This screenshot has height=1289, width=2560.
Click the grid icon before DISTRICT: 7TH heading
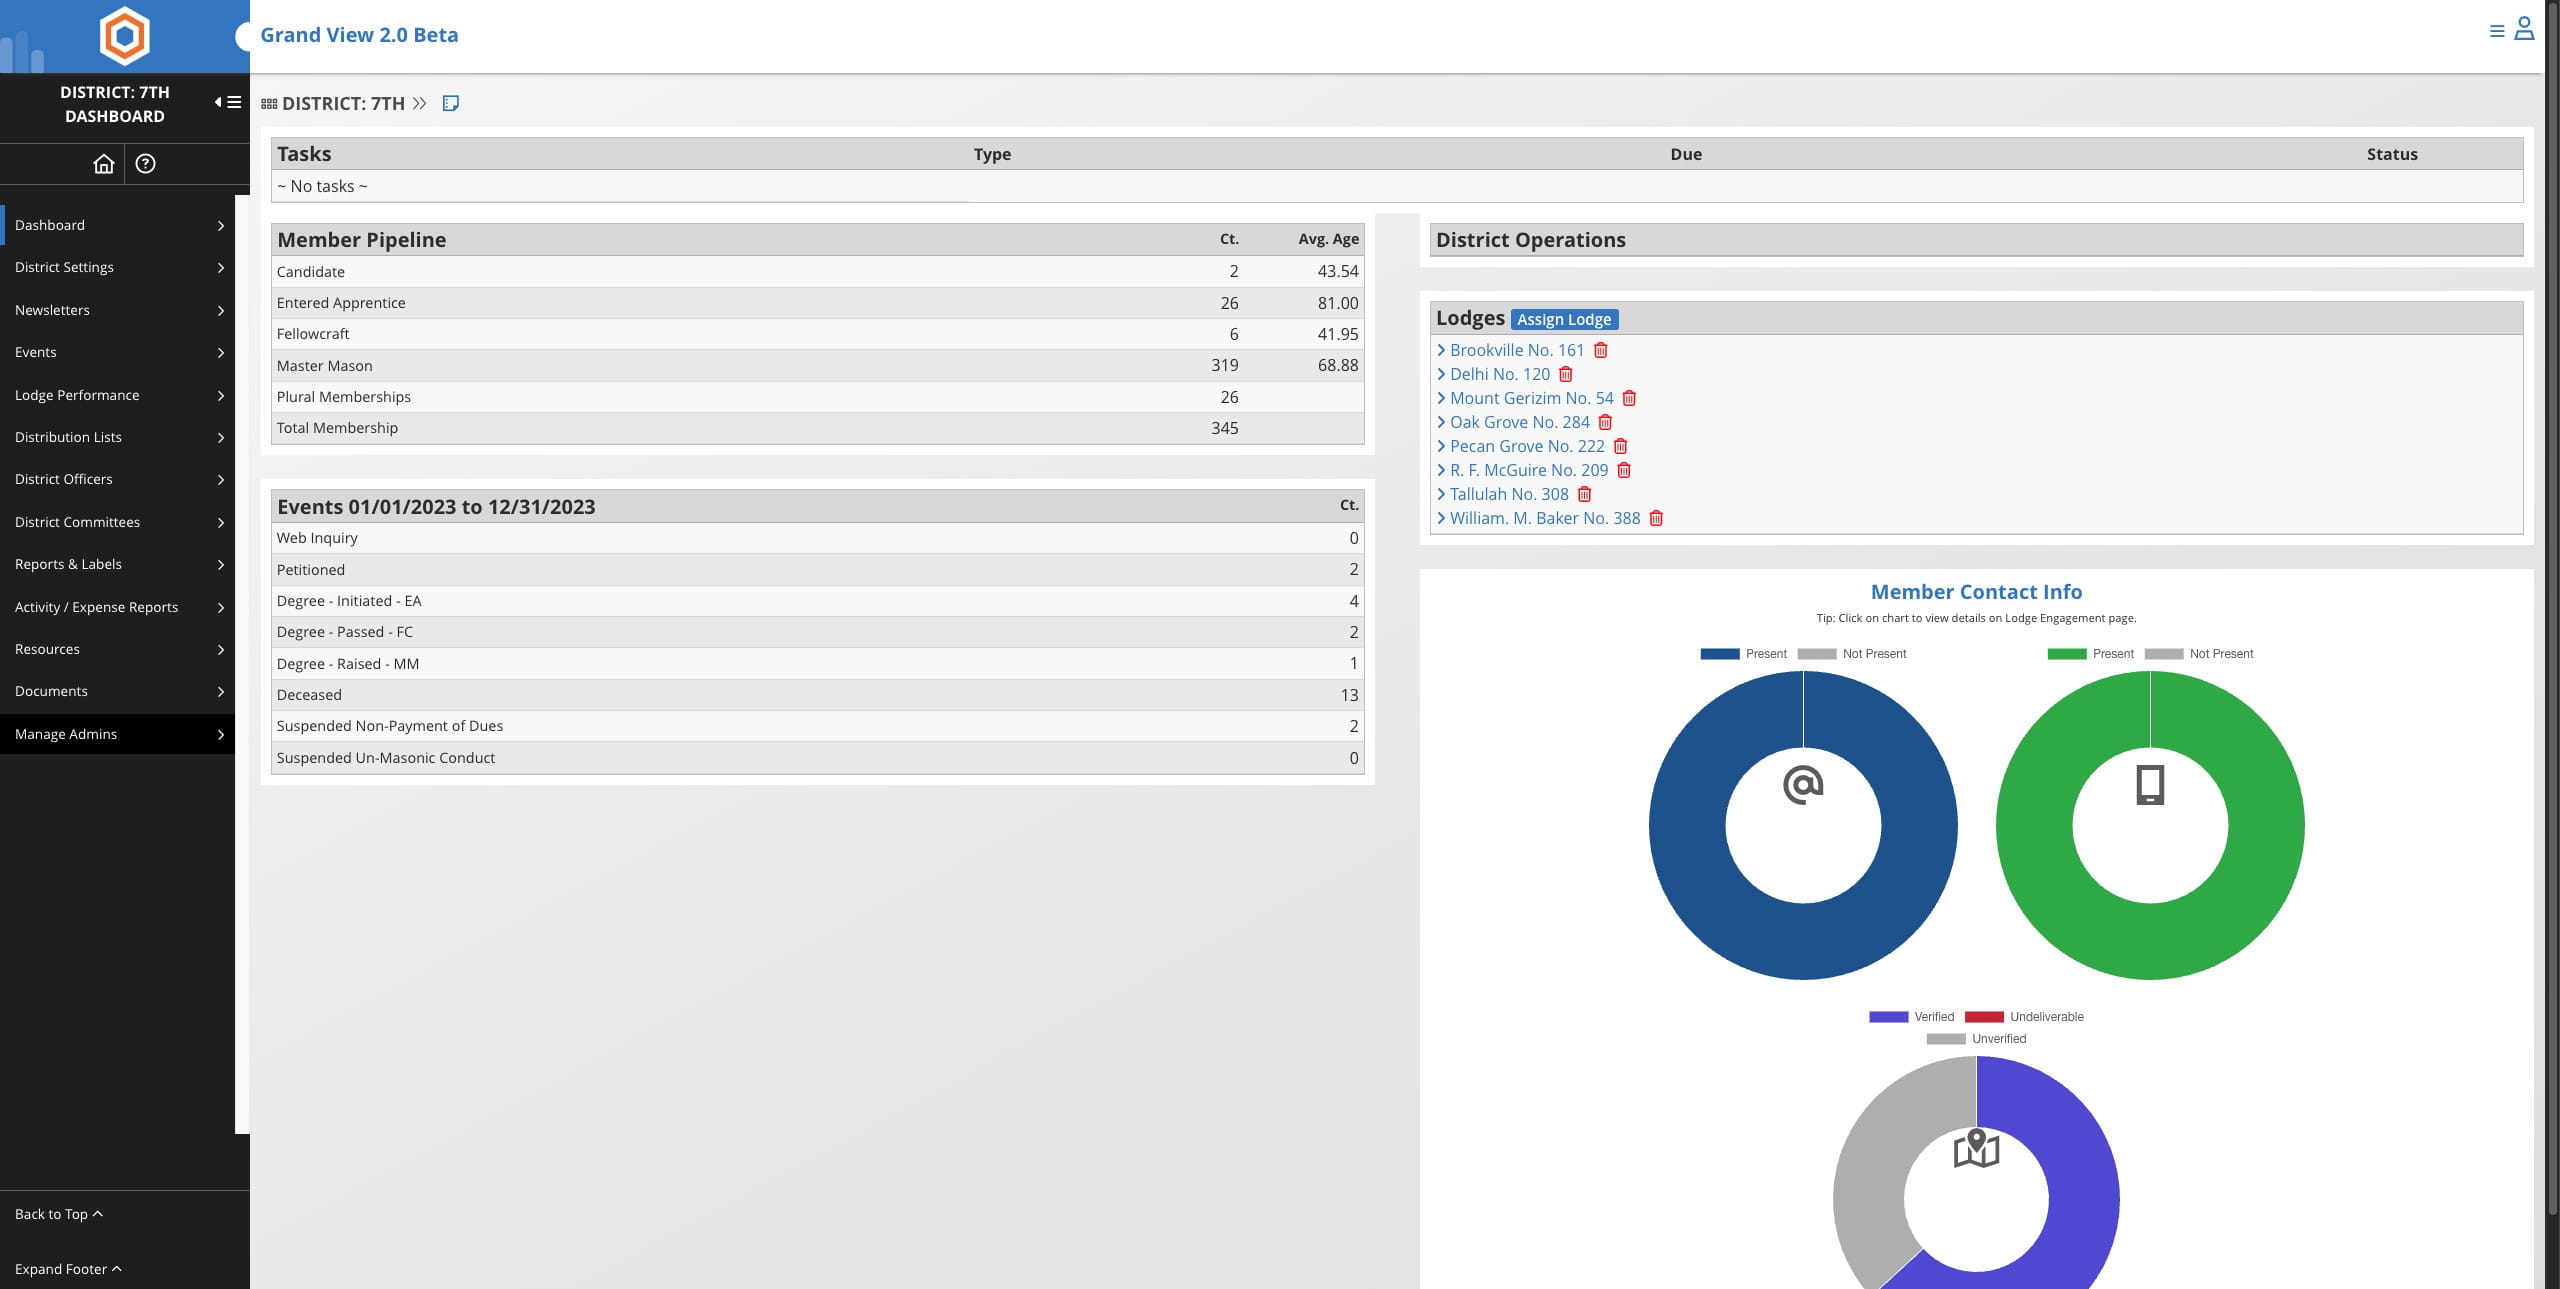point(269,104)
